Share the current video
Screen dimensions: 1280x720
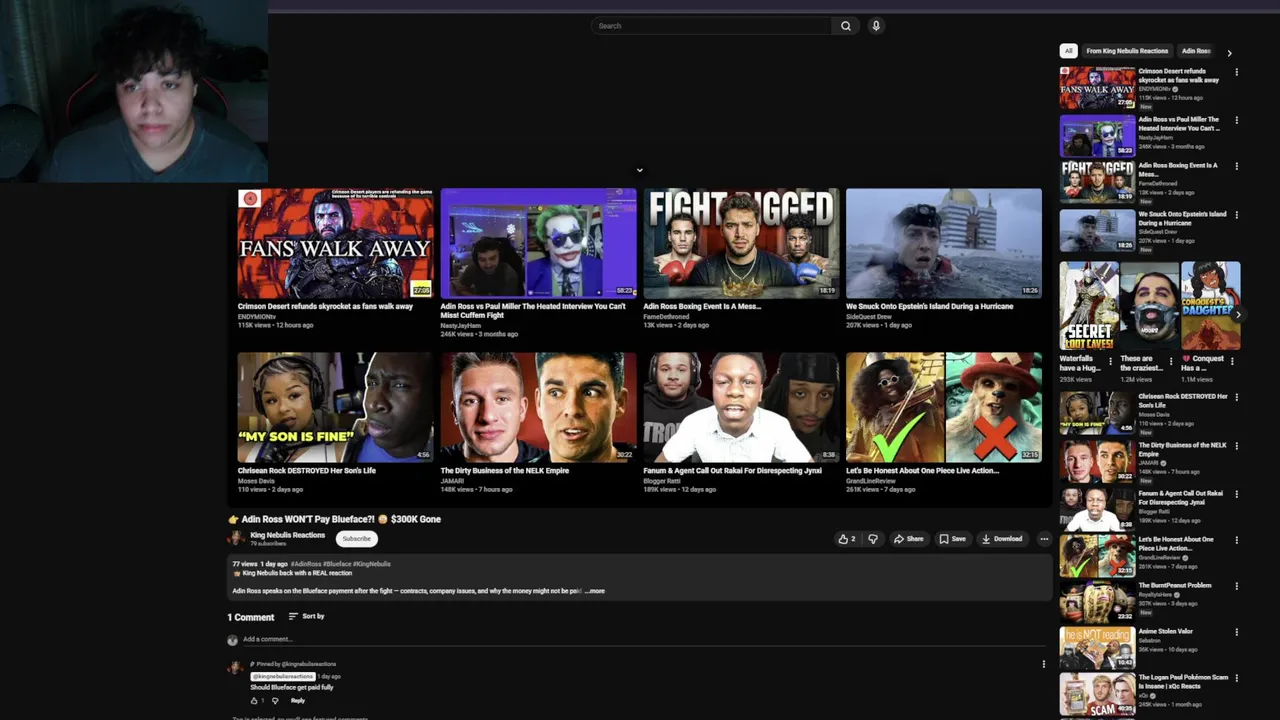(x=909, y=539)
